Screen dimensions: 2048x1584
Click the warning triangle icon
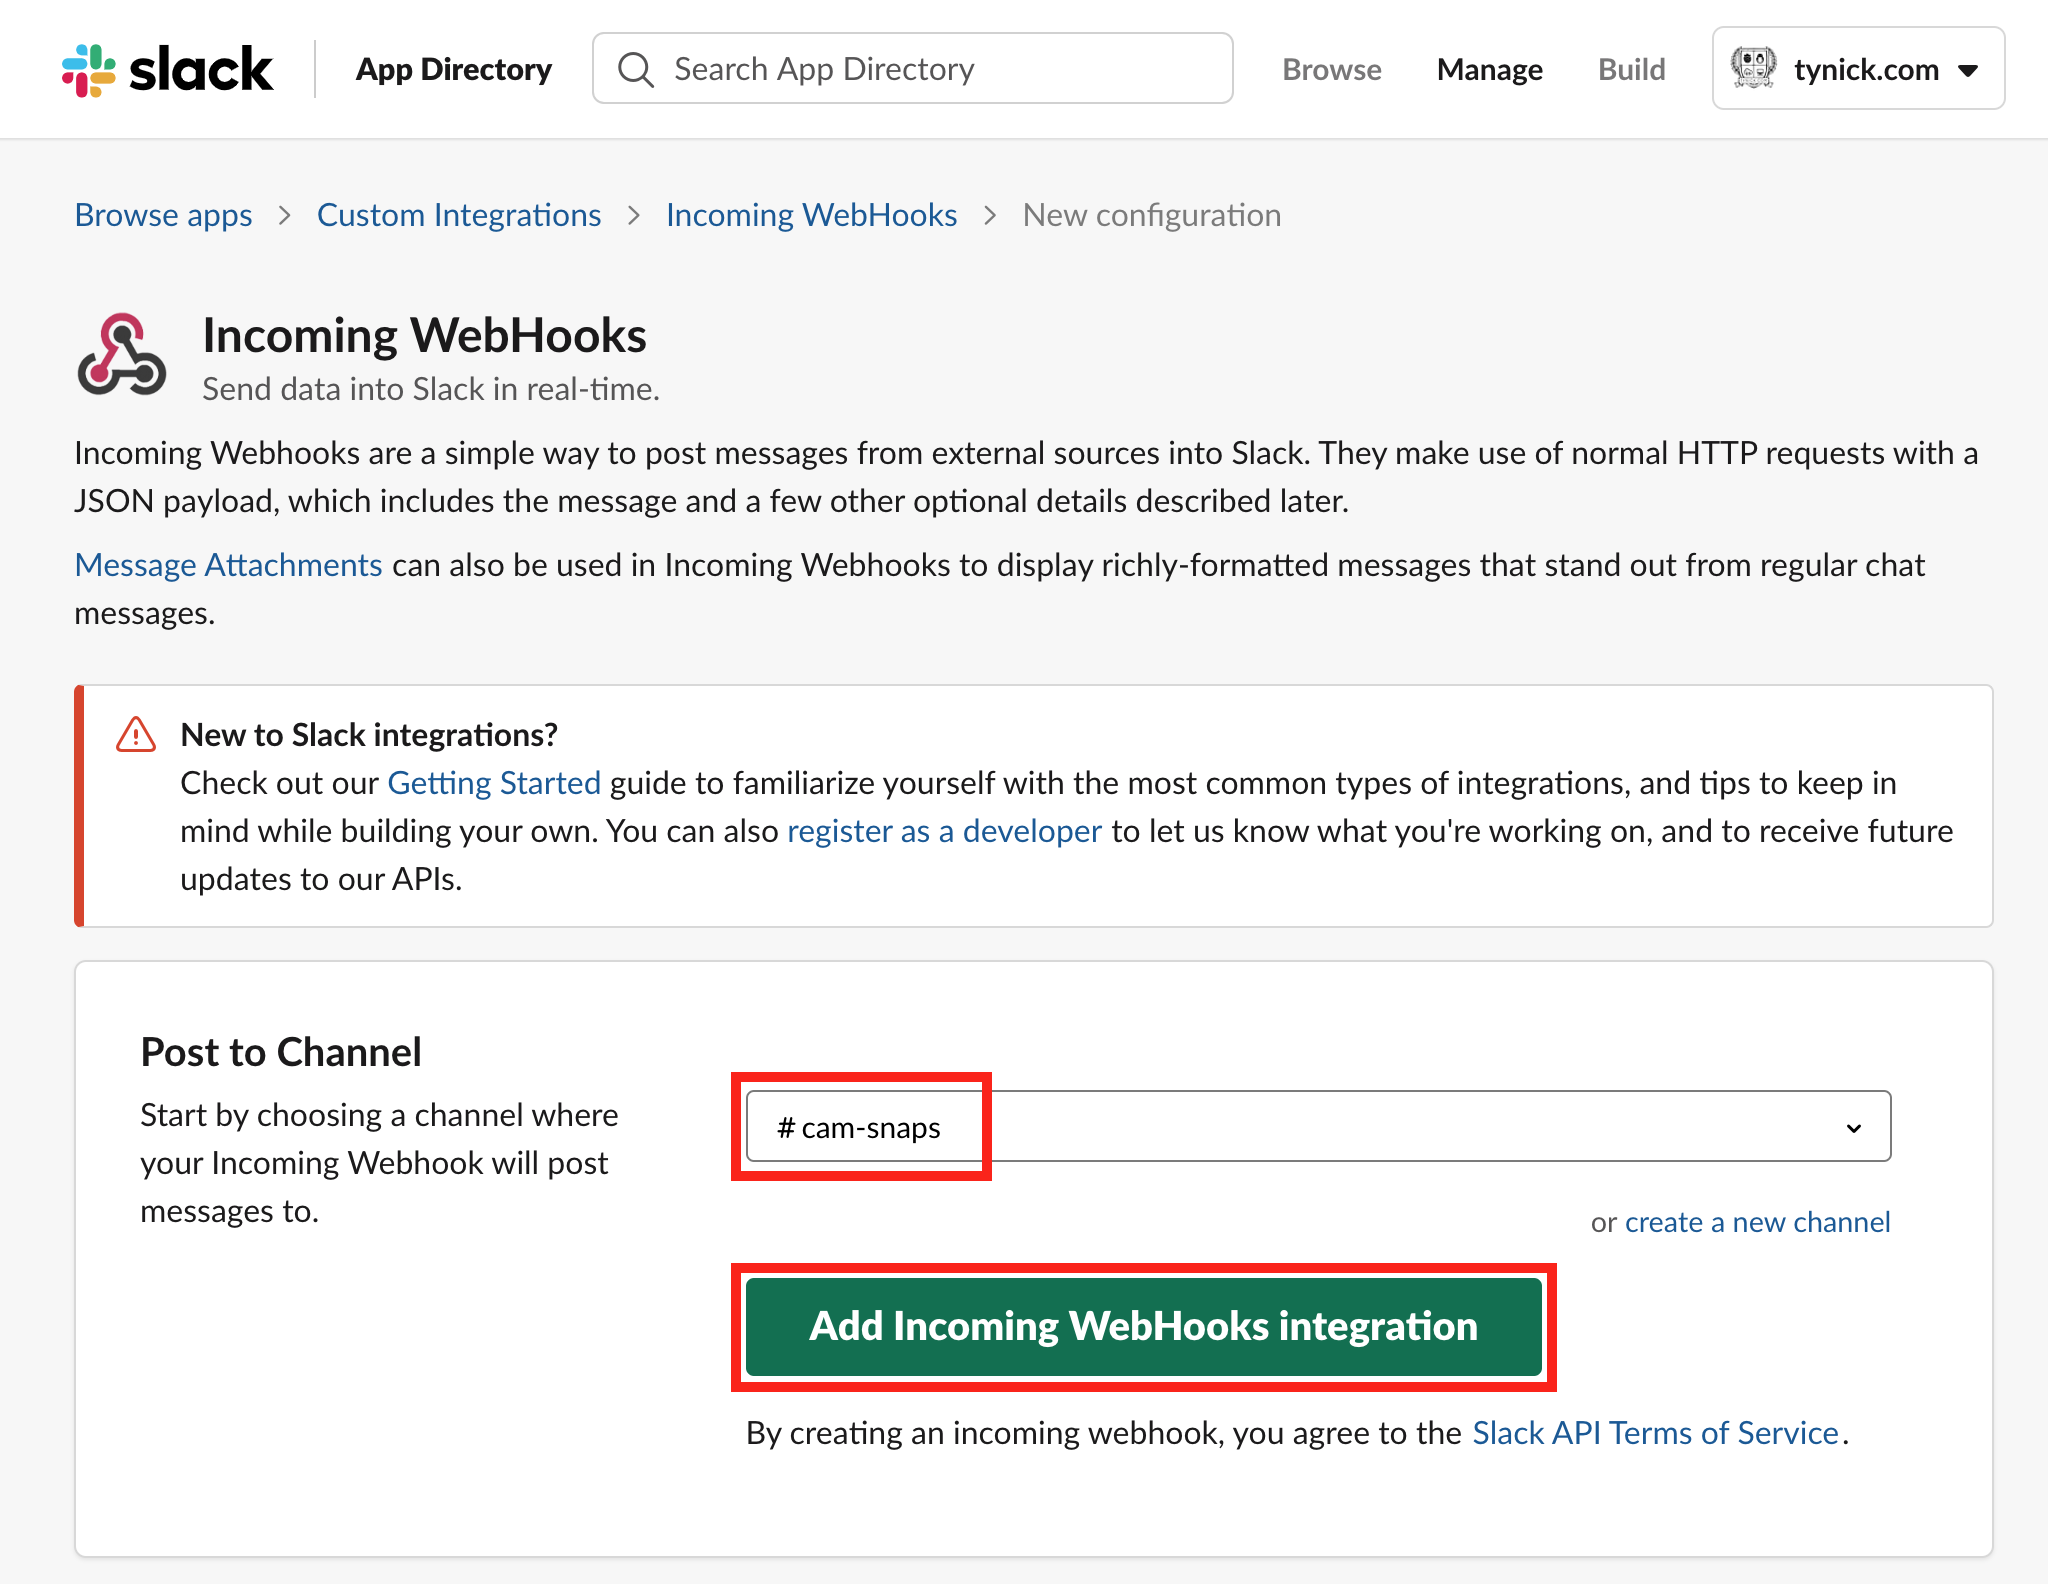coord(136,734)
